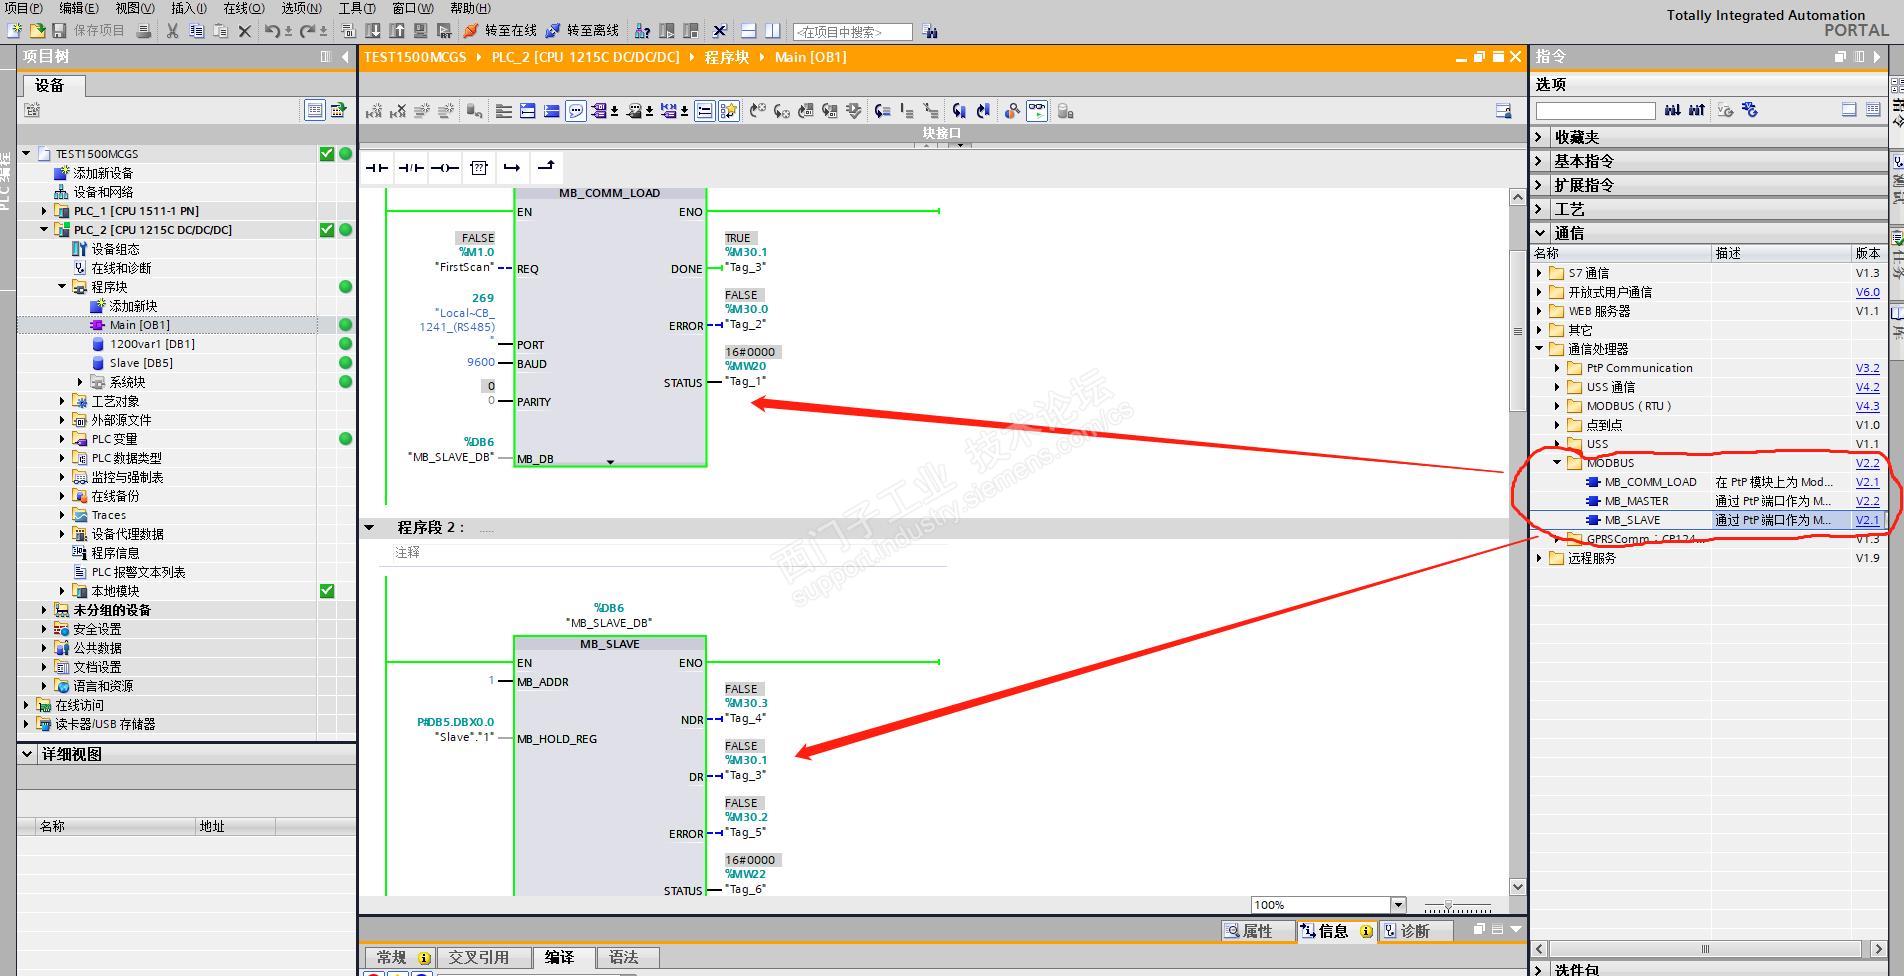Insert an output coil
Screen dimensions: 1904x976
click(444, 167)
